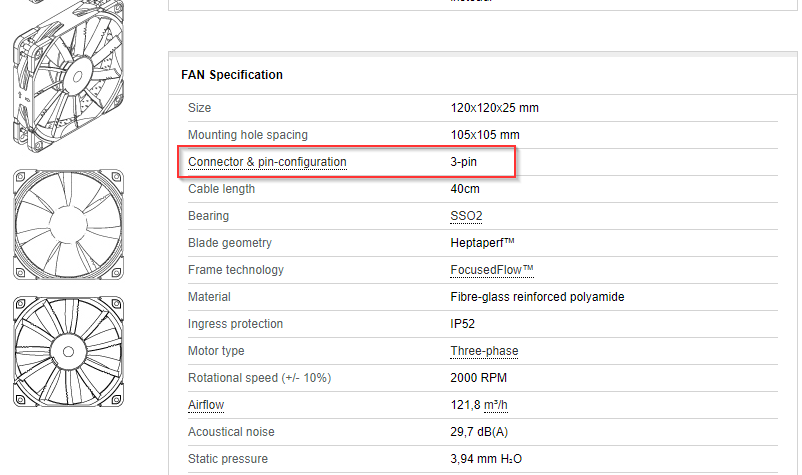Viewport: 802px width, 475px height.
Task: Open the Airflow term explanation link
Action: [x=206, y=405]
